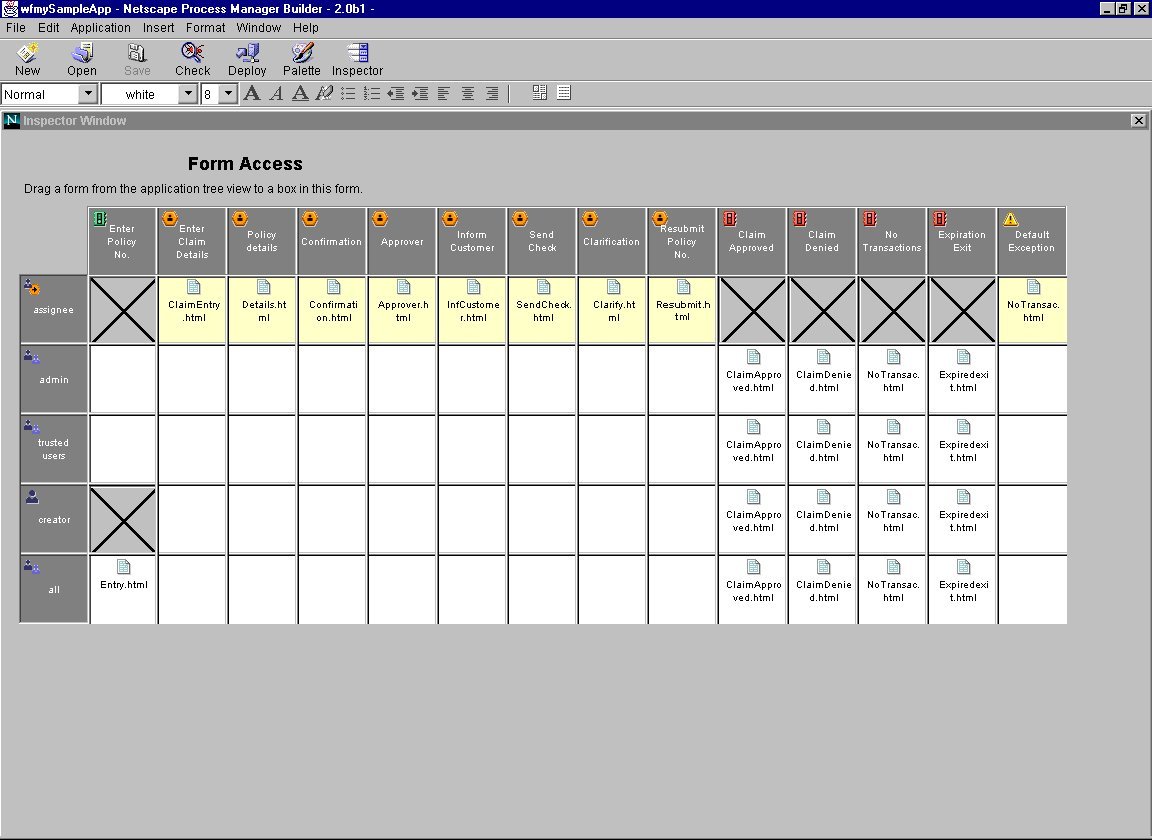Click Enter Policy No. column header
This screenshot has width=1152, height=840.
coord(122,241)
